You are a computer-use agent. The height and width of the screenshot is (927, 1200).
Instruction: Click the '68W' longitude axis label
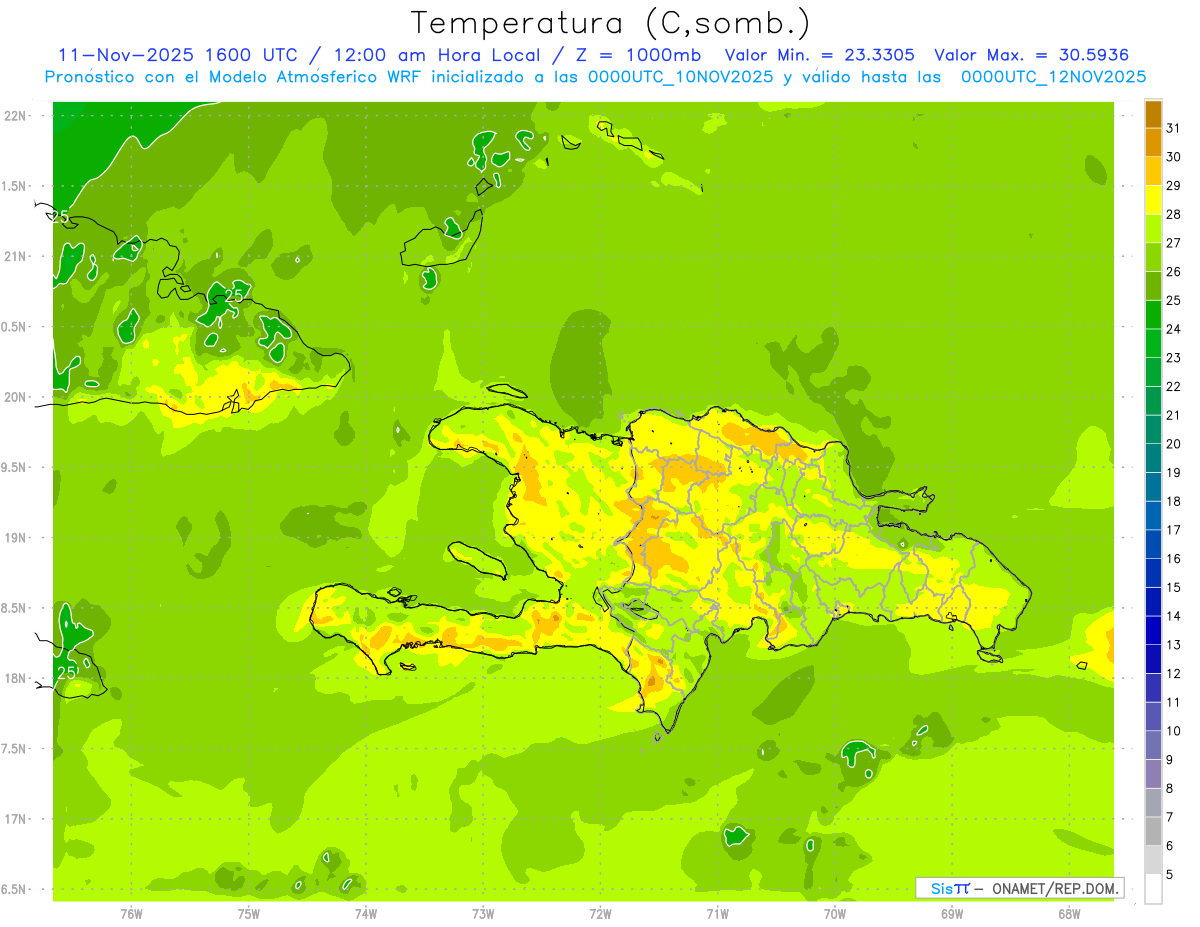click(1069, 913)
